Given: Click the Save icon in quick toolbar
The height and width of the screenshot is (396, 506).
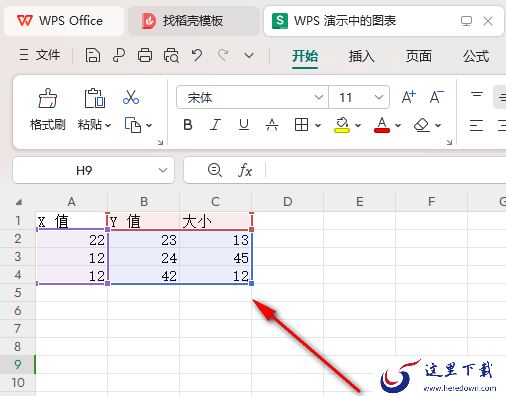Looking at the screenshot, I should [93, 55].
